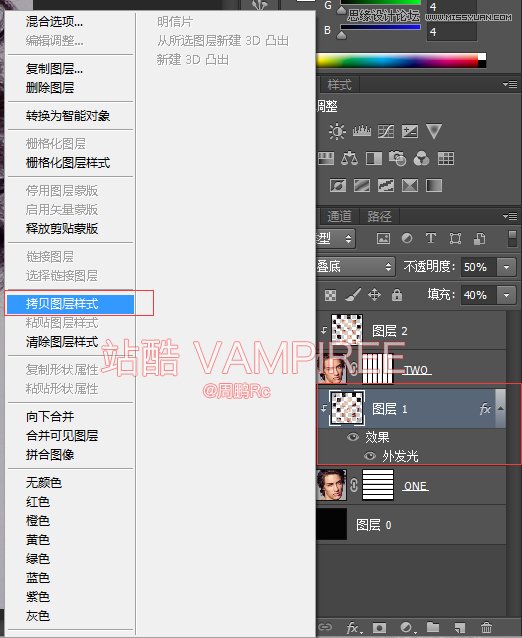This screenshot has width=522, height=638.
Task: Toggle lock all
Action: pyautogui.click(x=397, y=295)
